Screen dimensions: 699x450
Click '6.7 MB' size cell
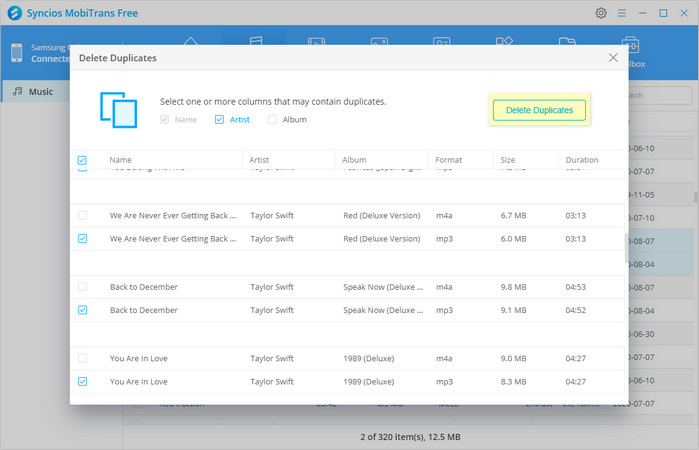(x=513, y=215)
